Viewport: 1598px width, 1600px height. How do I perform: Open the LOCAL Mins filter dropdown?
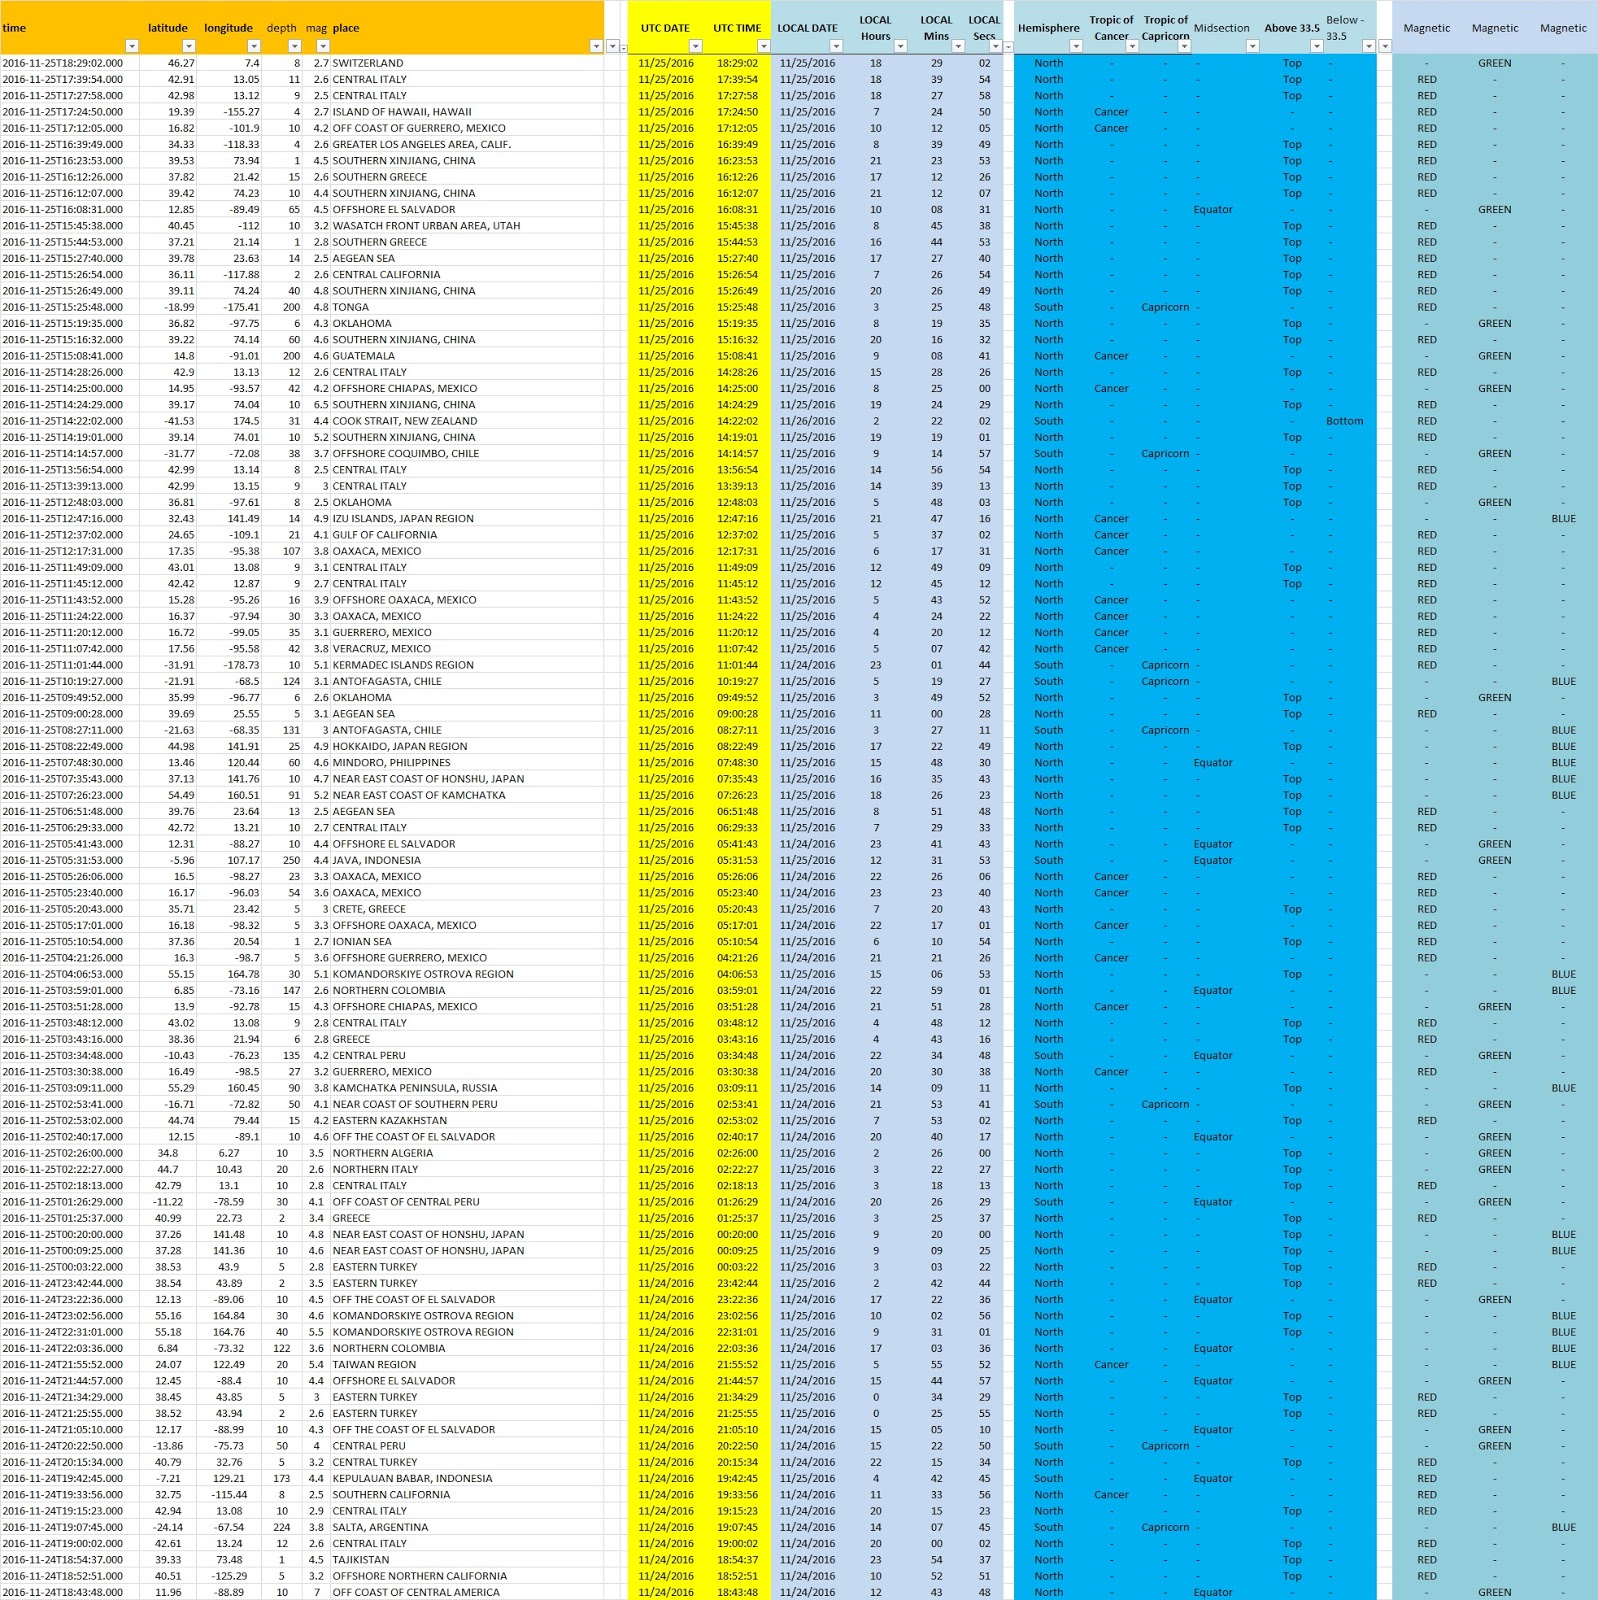[x=957, y=46]
